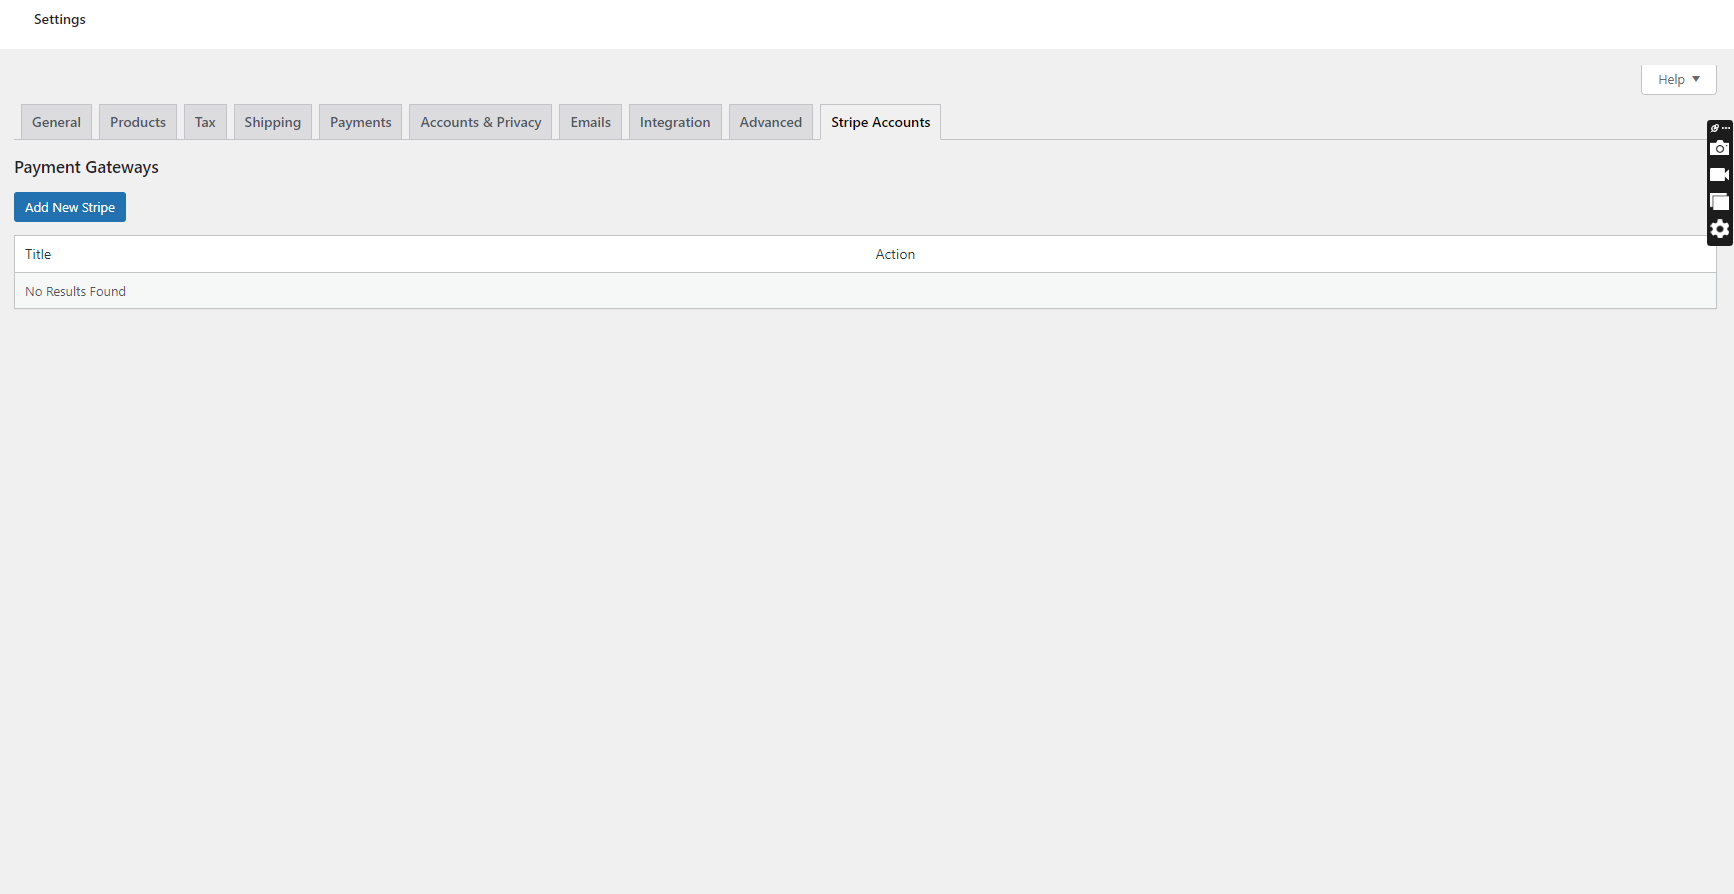The image size is (1734, 894).
Task: Click the Action column header
Action: tap(895, 254)
